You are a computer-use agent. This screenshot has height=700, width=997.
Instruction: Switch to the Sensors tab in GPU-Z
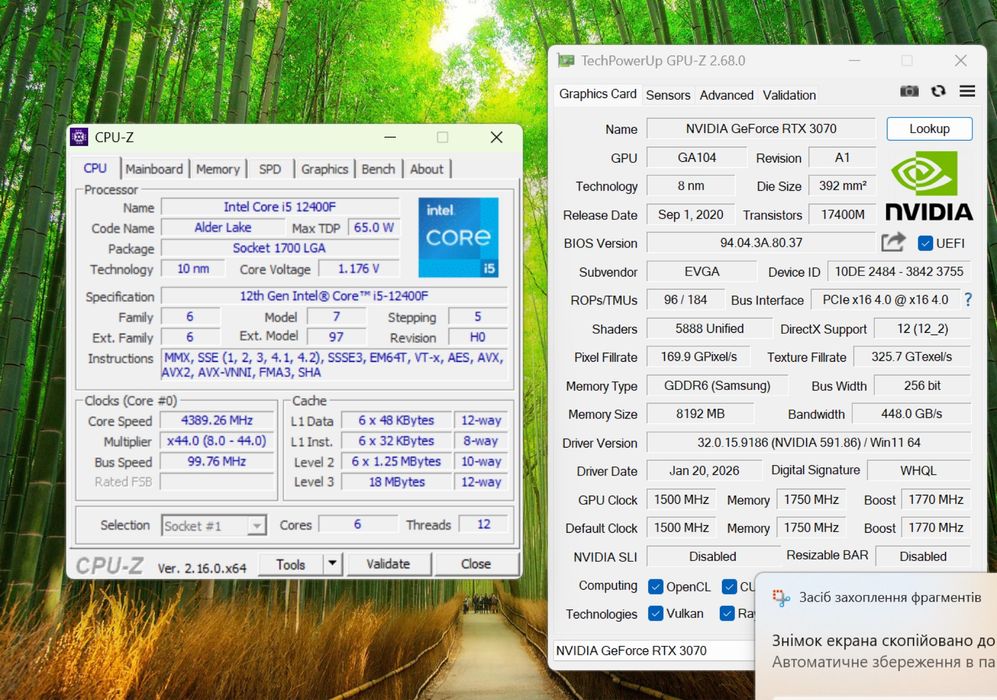668,95
